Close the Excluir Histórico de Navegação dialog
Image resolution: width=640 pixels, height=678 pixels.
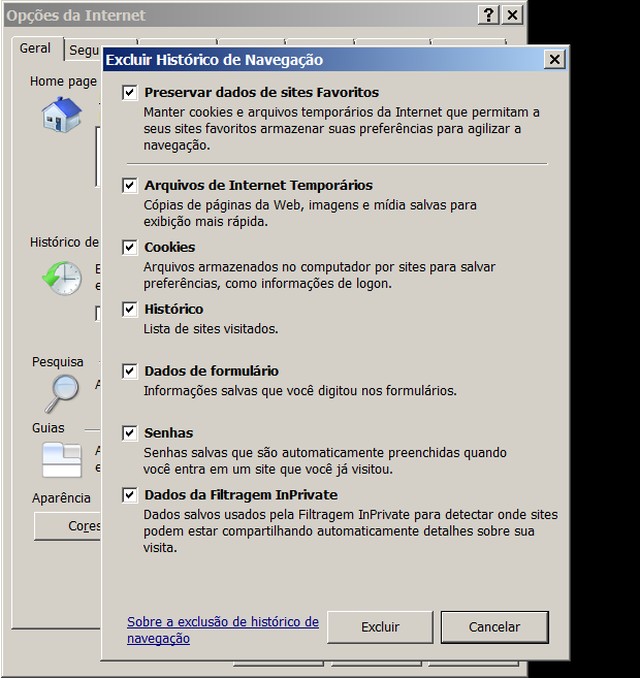click(554, 59)
